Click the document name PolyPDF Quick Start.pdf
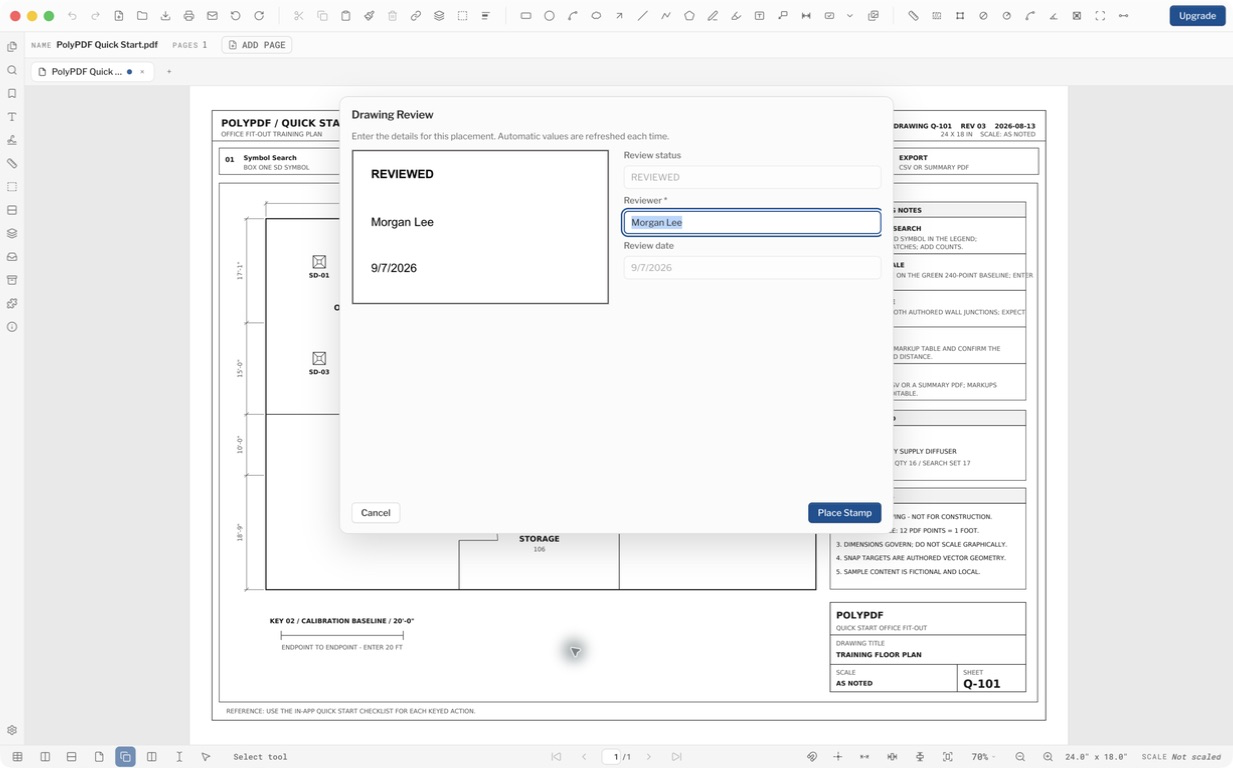 107,45
